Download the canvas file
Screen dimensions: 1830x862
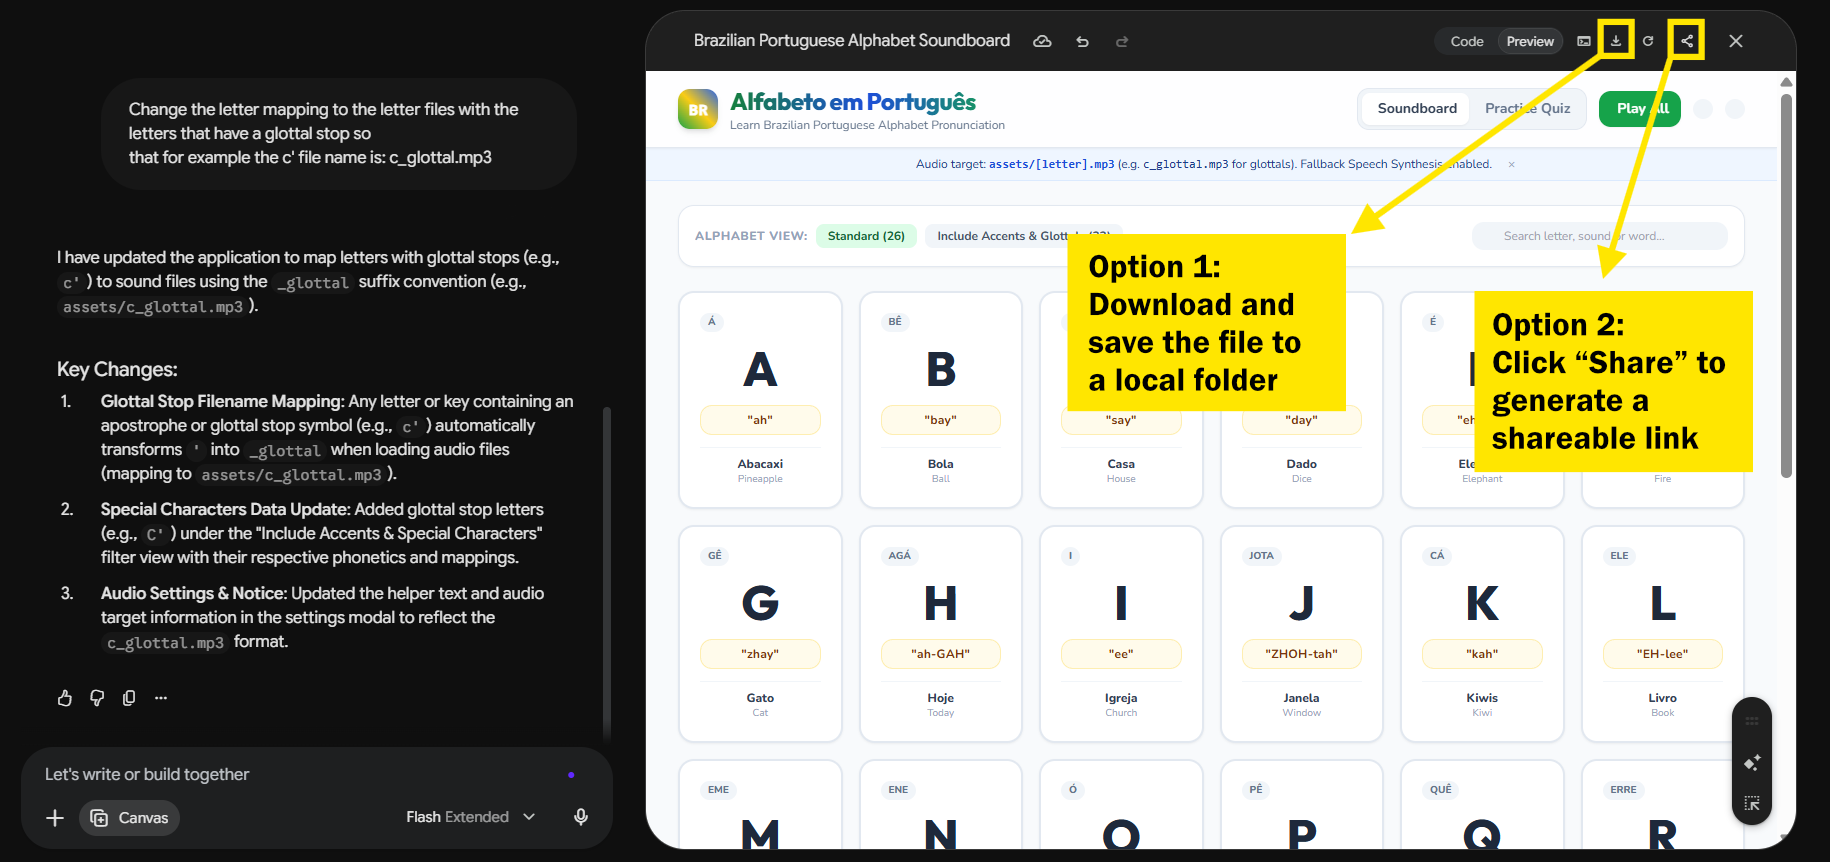tap(1616, 41)
